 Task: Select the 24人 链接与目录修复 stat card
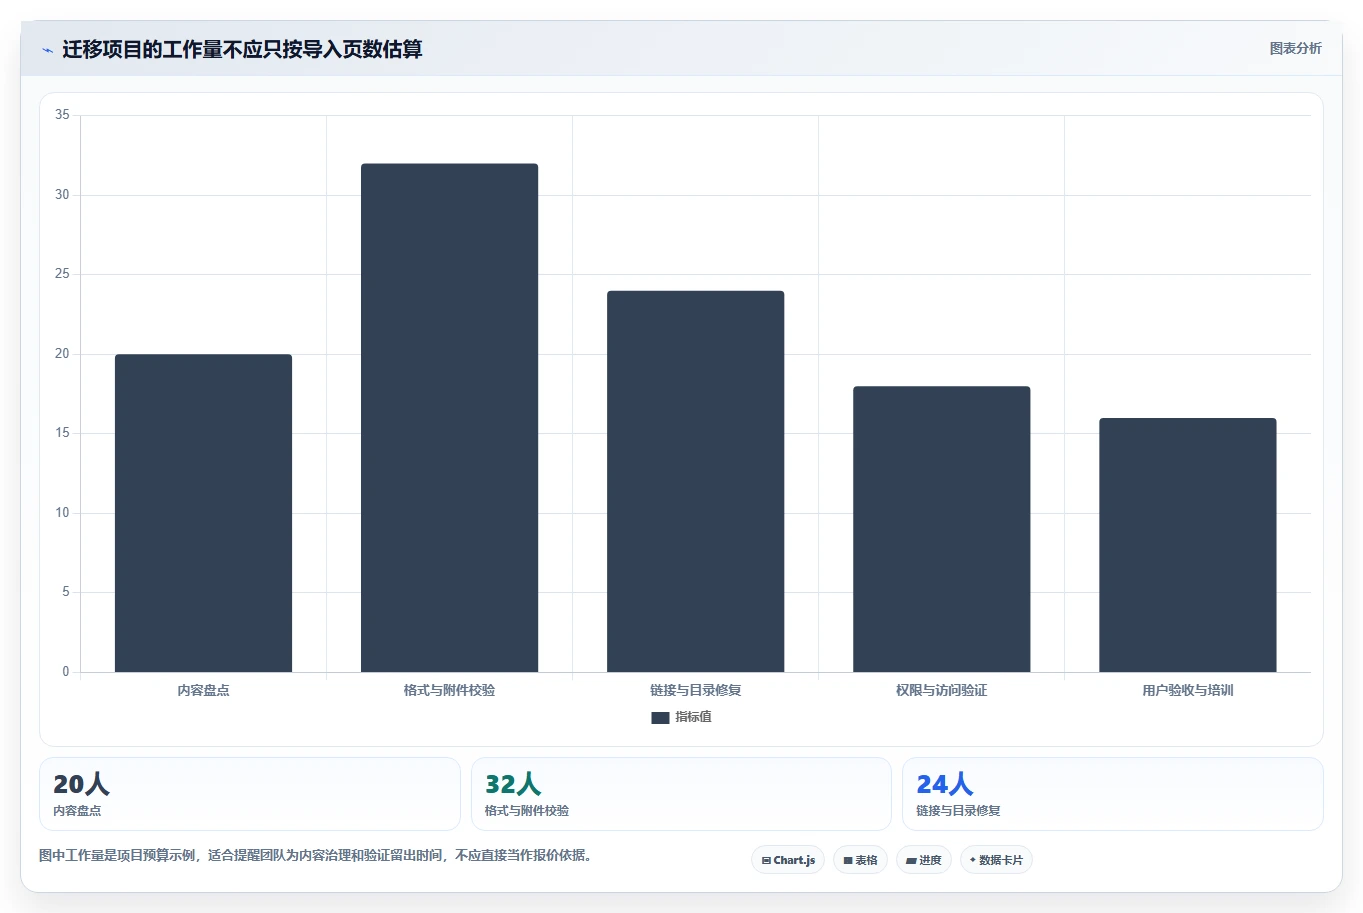click(x=1113, y=794)
